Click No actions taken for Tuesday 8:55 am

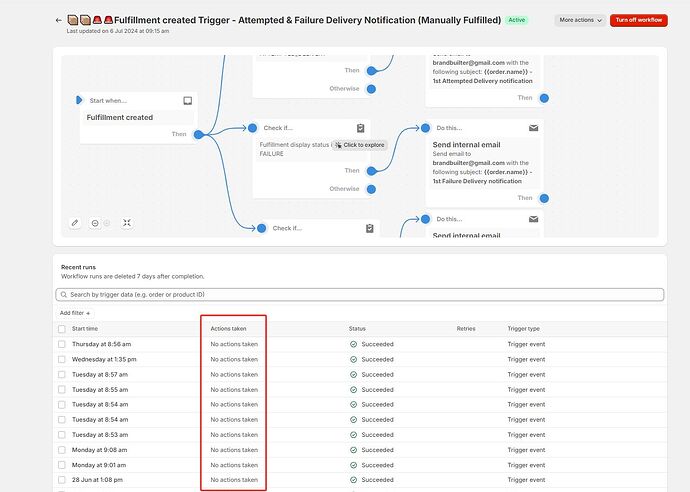[x=234, y=389]
